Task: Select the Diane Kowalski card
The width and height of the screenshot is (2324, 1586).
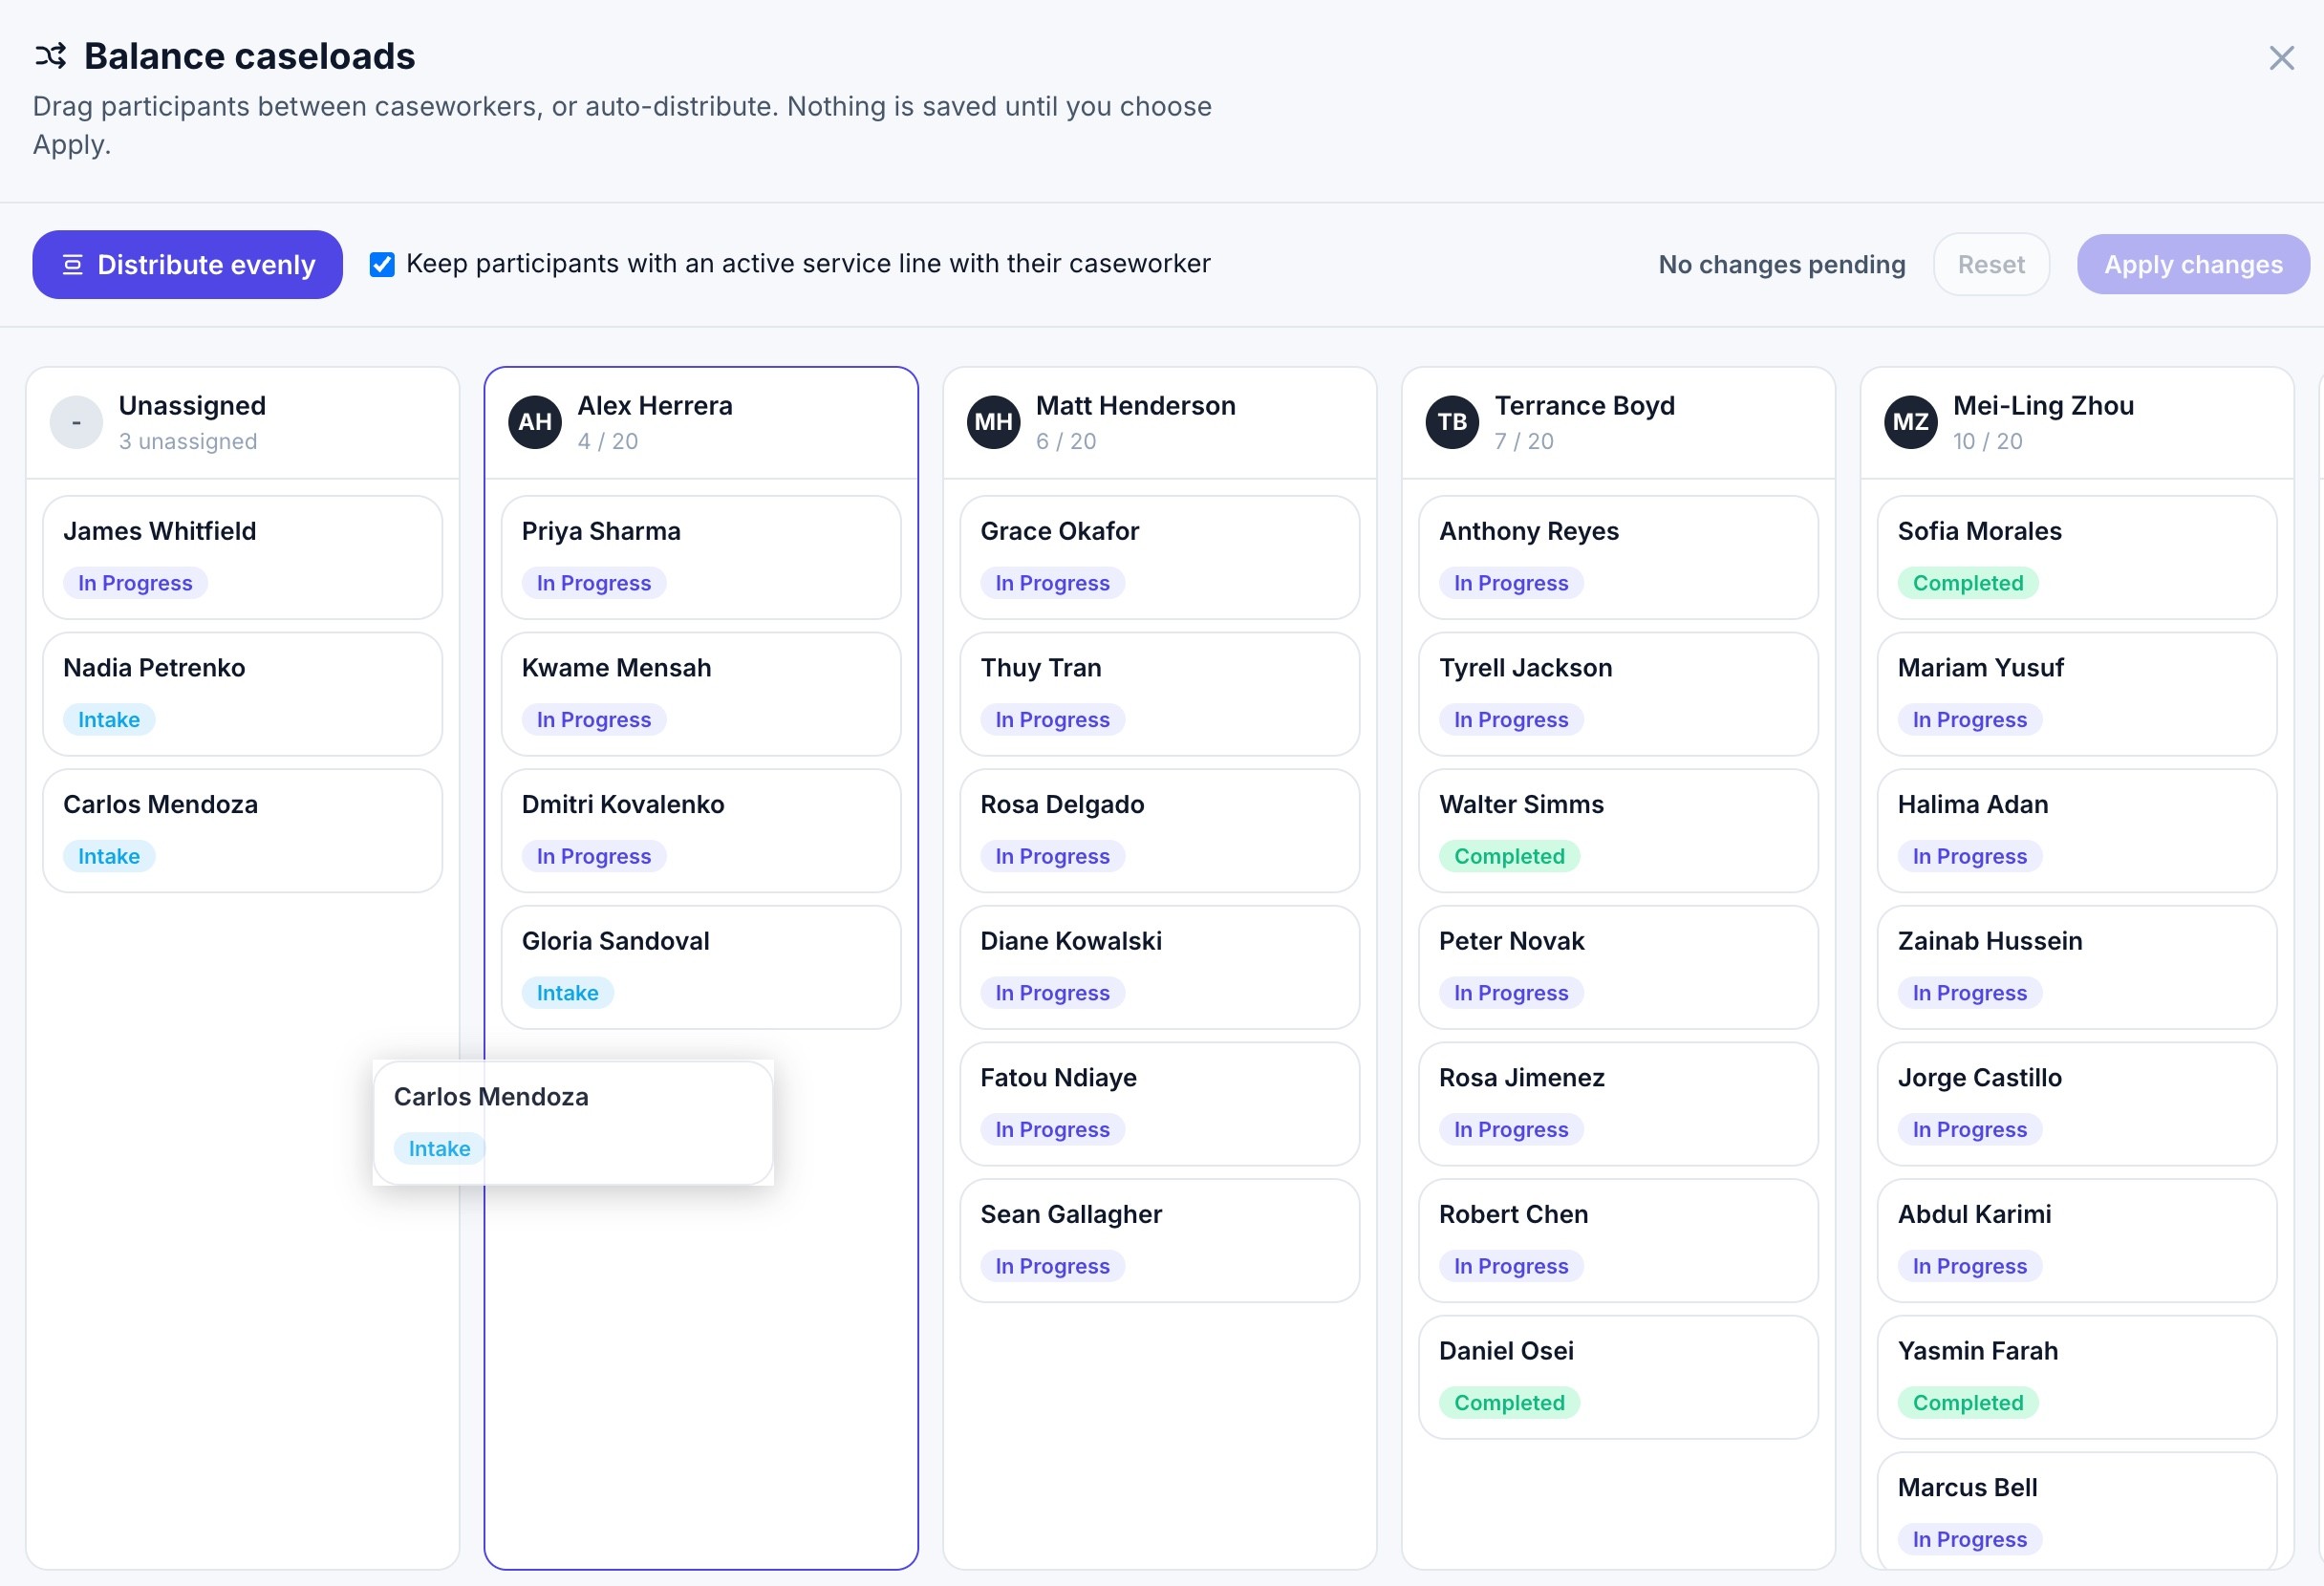Action: pos(1160,967)
